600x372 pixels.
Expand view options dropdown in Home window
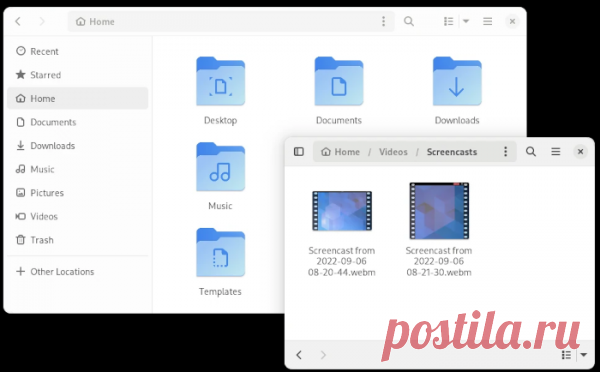[466, 21]
